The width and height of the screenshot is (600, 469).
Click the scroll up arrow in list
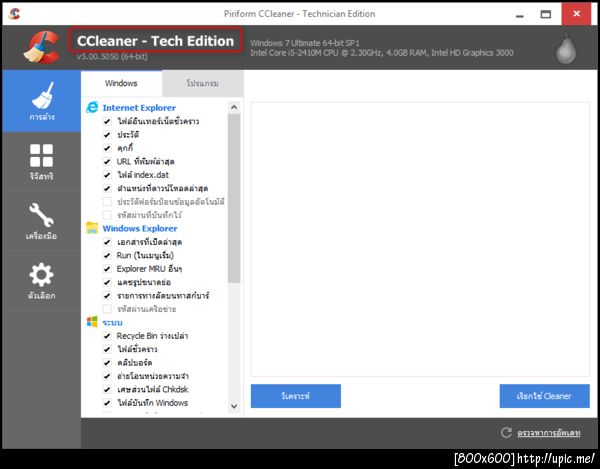click(x=234, y=107)
